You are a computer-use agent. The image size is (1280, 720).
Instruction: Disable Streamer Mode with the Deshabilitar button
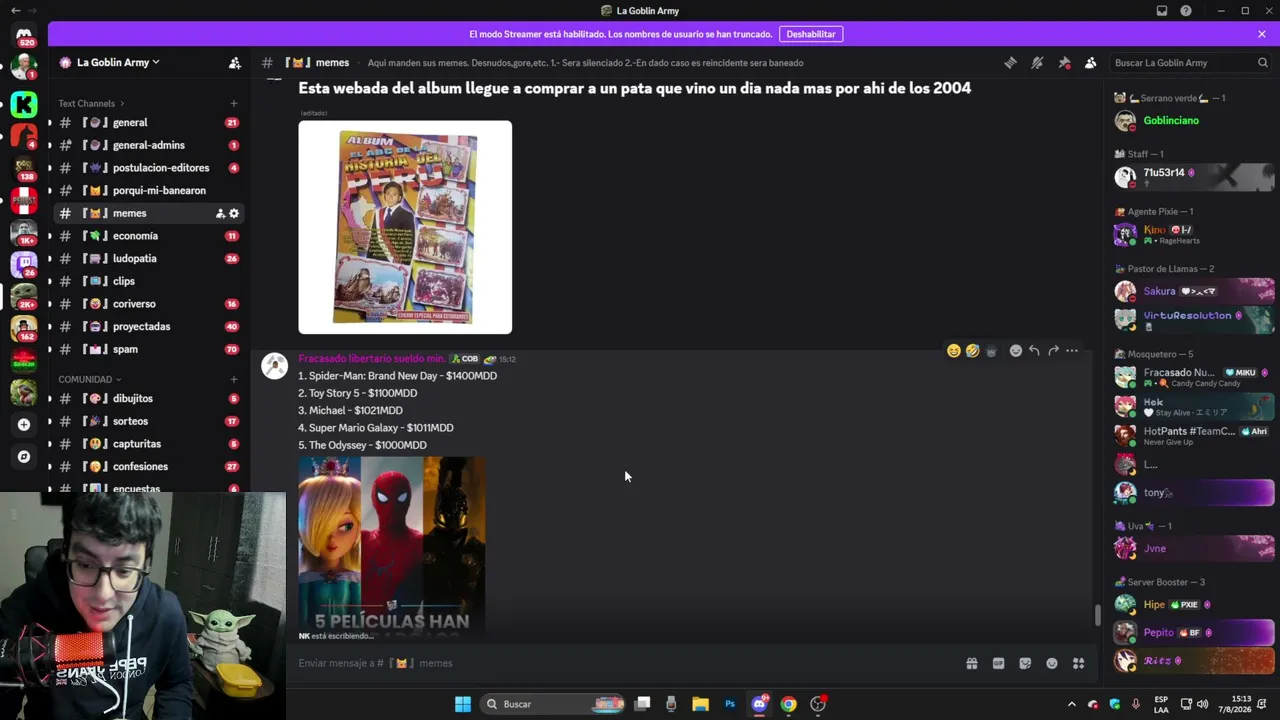pos(811,34)
